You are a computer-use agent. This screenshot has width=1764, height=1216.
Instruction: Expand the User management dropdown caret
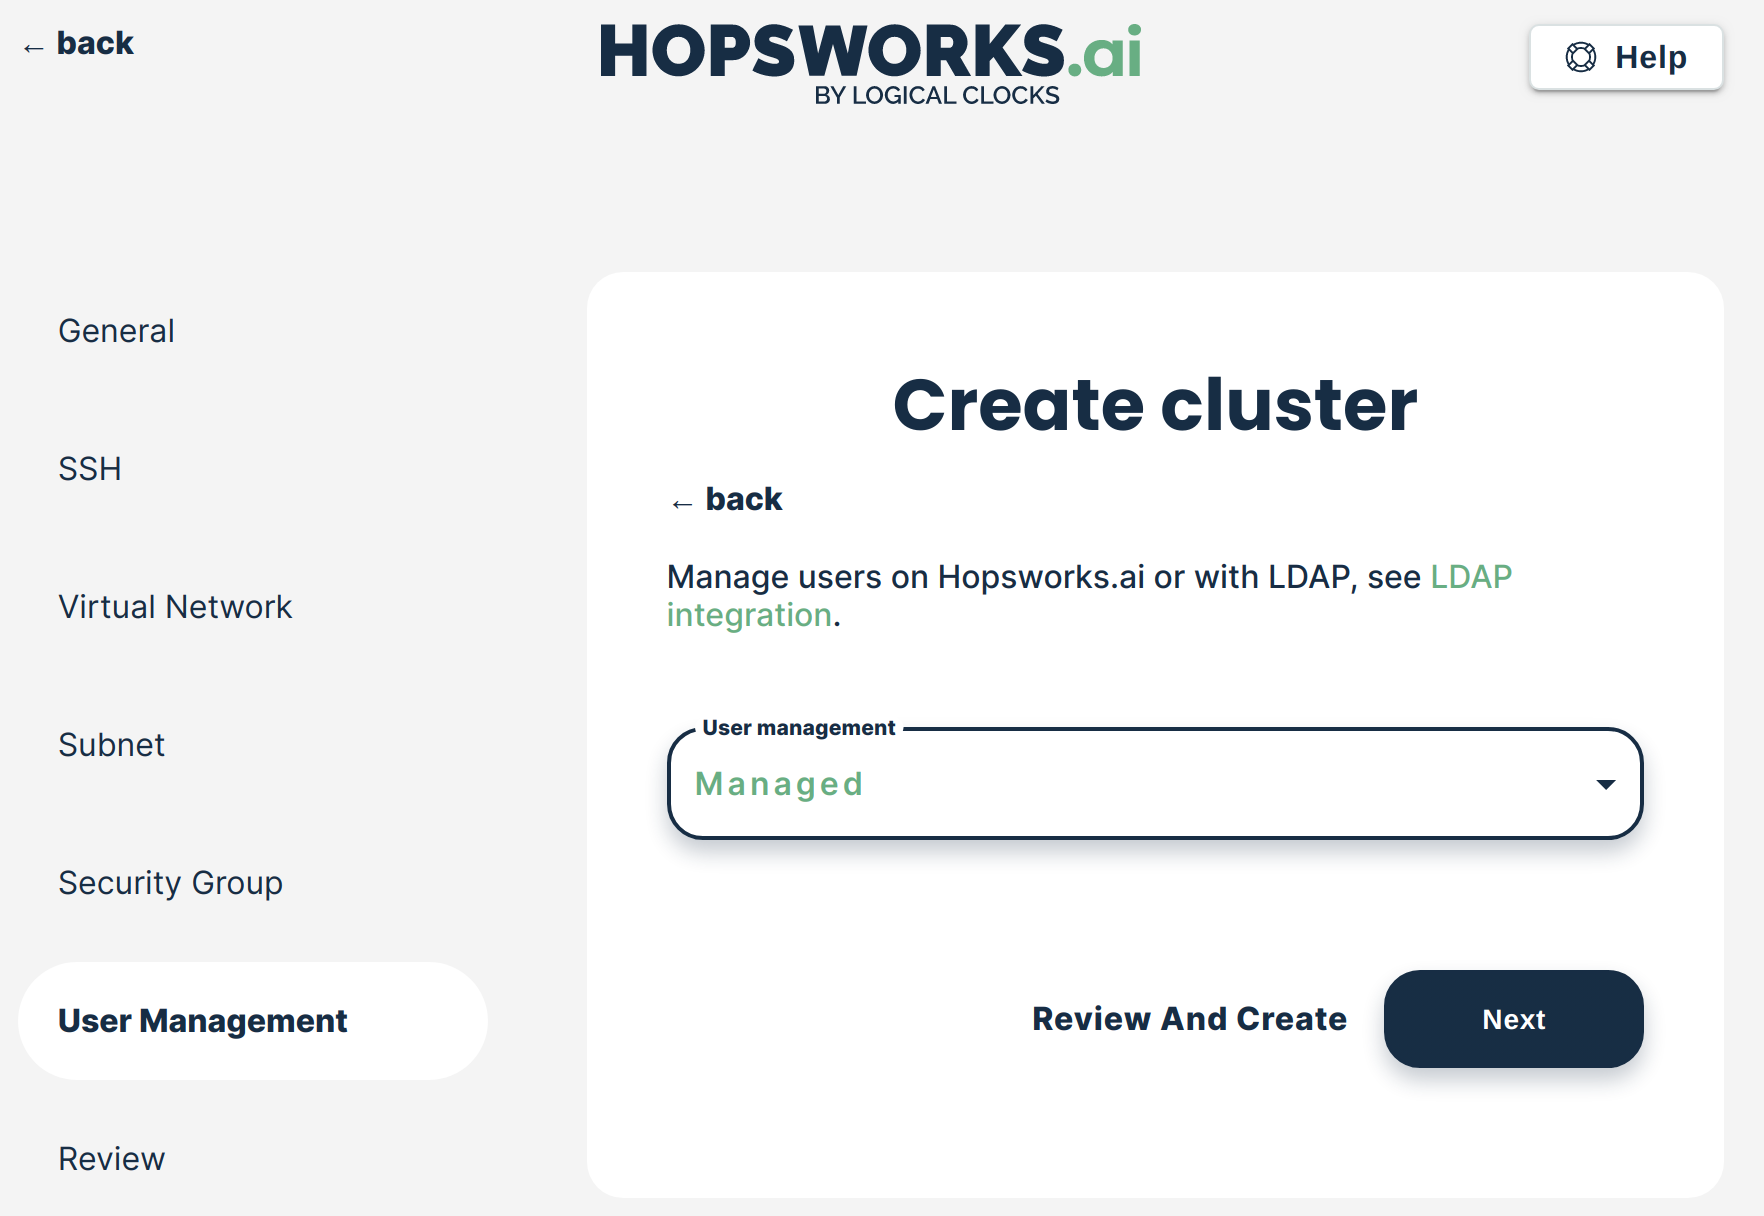1605,784
